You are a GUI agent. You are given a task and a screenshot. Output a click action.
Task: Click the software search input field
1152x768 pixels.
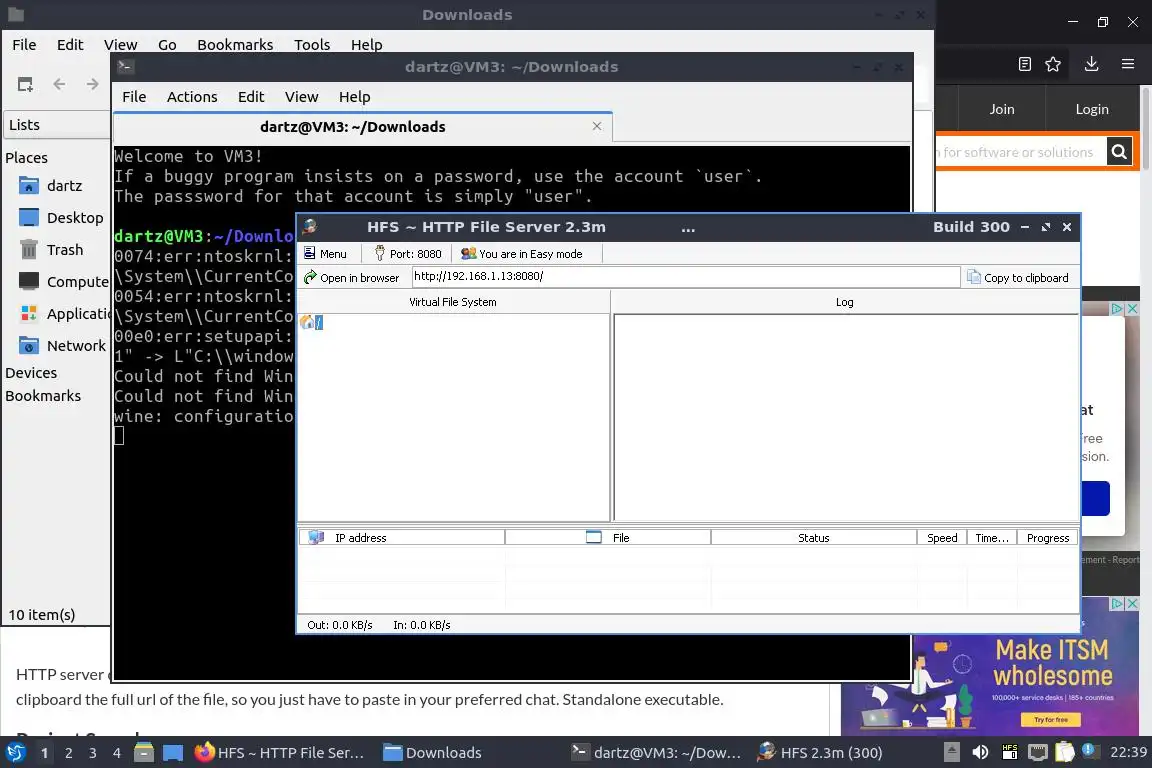pyautogui.click(x=1020, y=152)
